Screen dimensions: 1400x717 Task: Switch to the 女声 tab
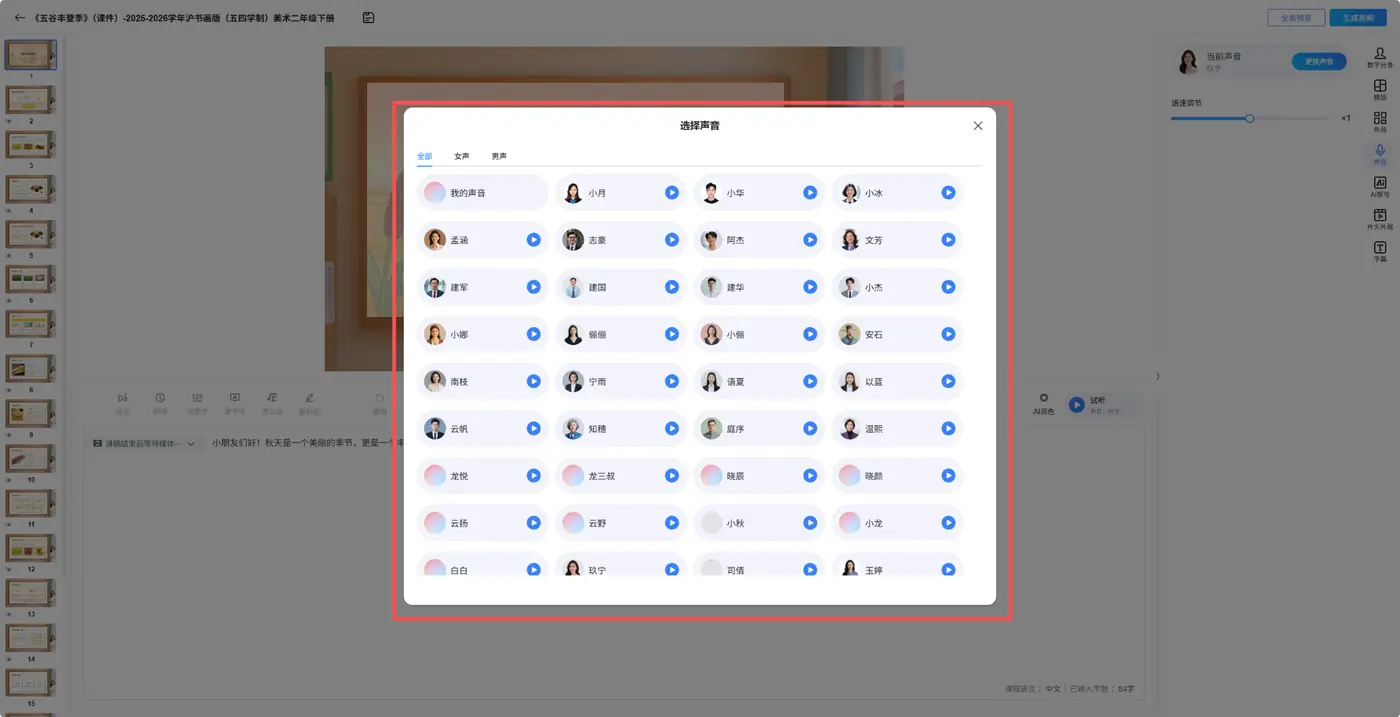461,156
